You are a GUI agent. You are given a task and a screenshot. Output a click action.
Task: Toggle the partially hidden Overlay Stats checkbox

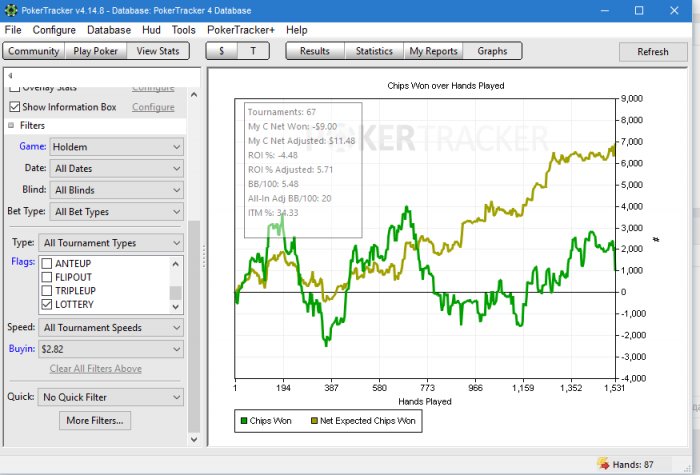(15, 89)
